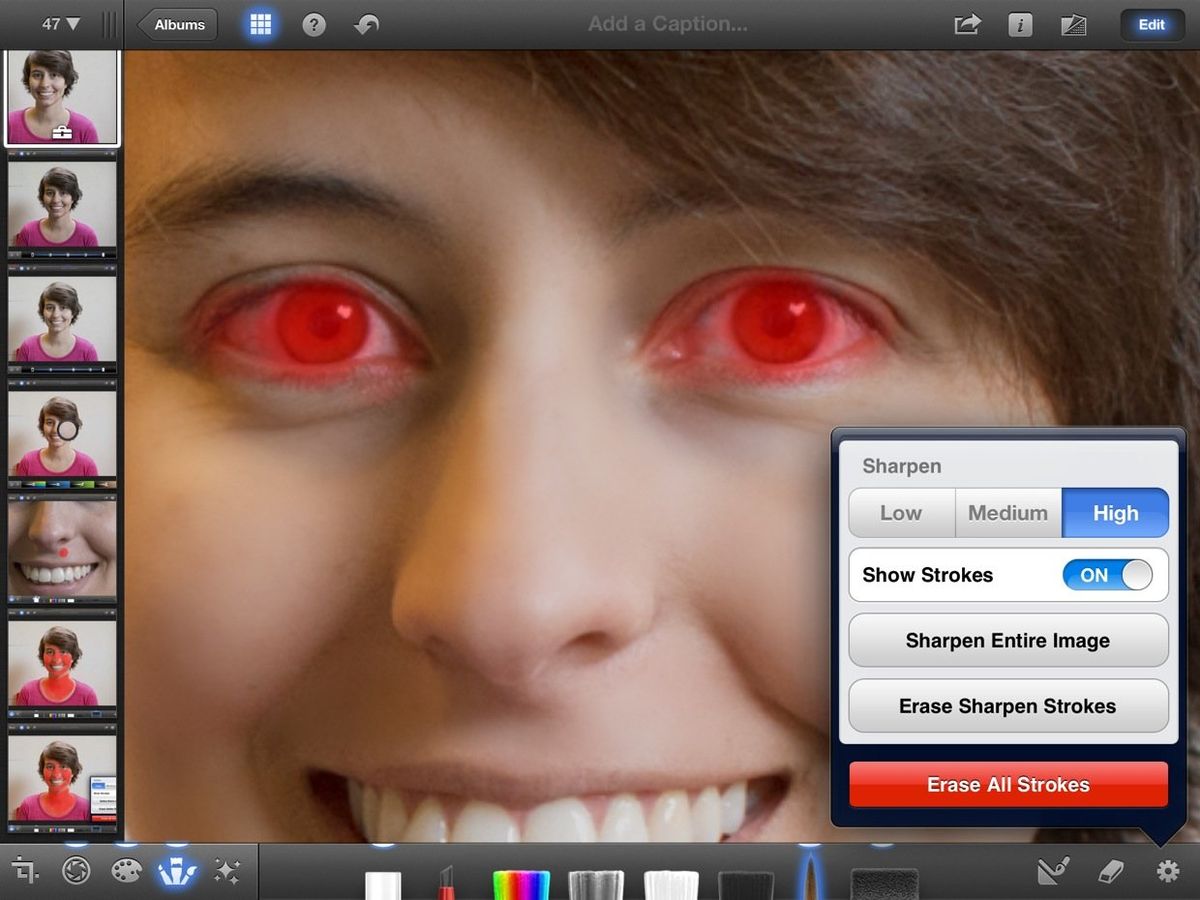Select the Eraser tool
1200x900 pixels.
(1110, 870)
